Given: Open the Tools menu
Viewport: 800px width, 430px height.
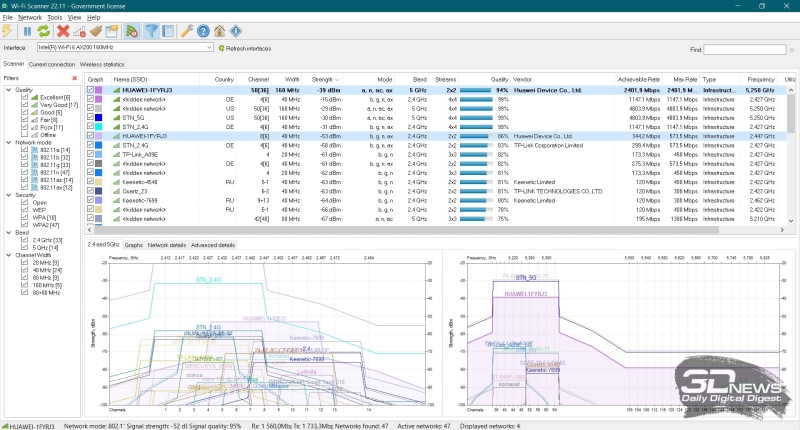Looking at the screenshot, I should [x=54, y=18].
